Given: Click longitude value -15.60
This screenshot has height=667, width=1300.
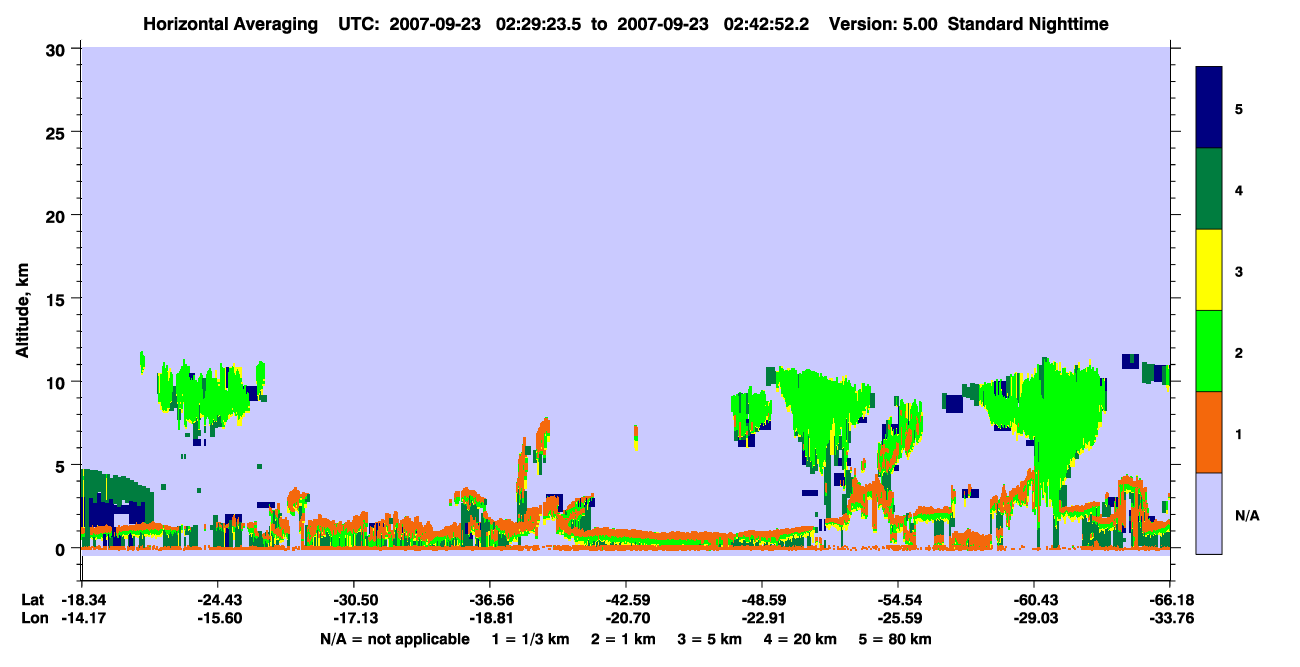Looking at the screenshot, I should [217, 619].
